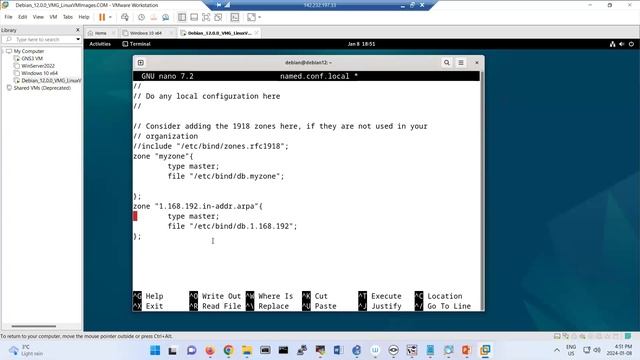640x360 pixels.
Task: Click the GNOME clock Jan 8 18:51
Action: click(x=361, y=44)
